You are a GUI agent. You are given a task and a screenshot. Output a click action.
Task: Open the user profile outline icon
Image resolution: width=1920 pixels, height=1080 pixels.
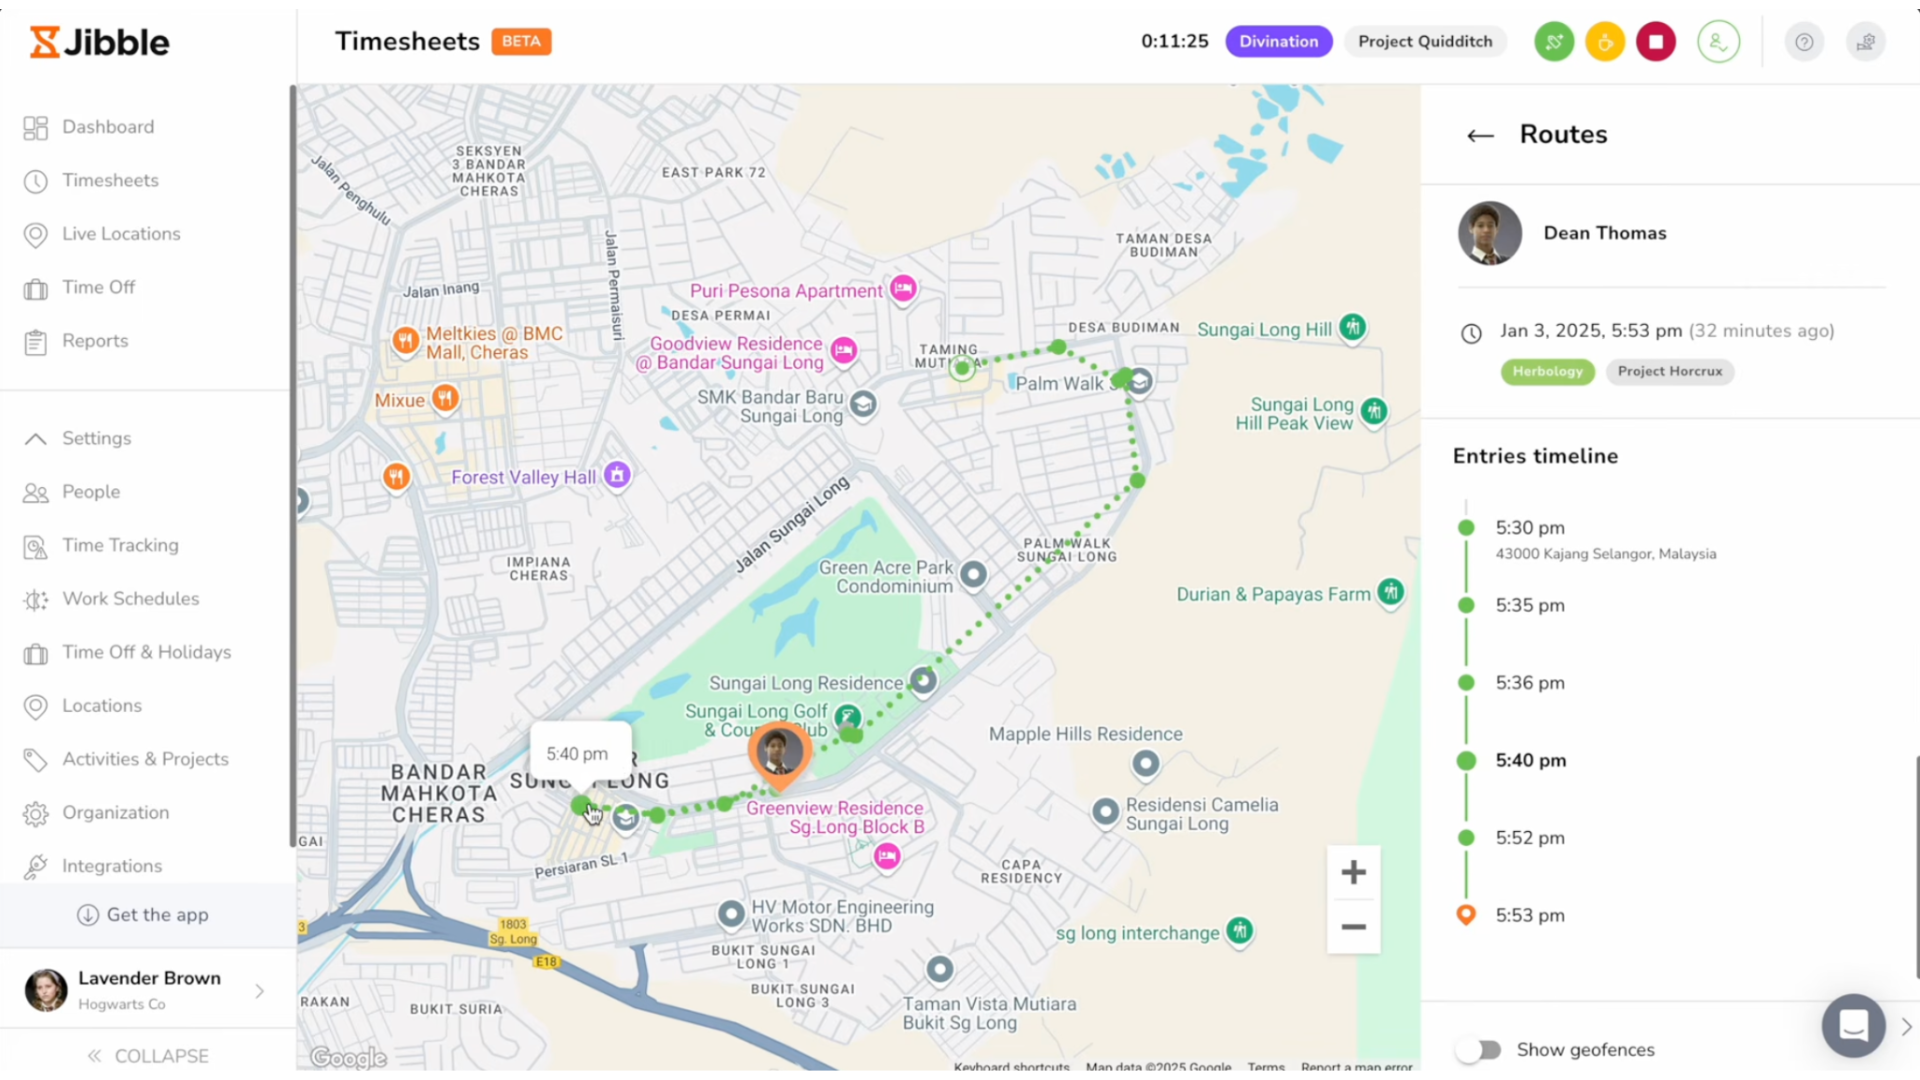coord(1718,42)
